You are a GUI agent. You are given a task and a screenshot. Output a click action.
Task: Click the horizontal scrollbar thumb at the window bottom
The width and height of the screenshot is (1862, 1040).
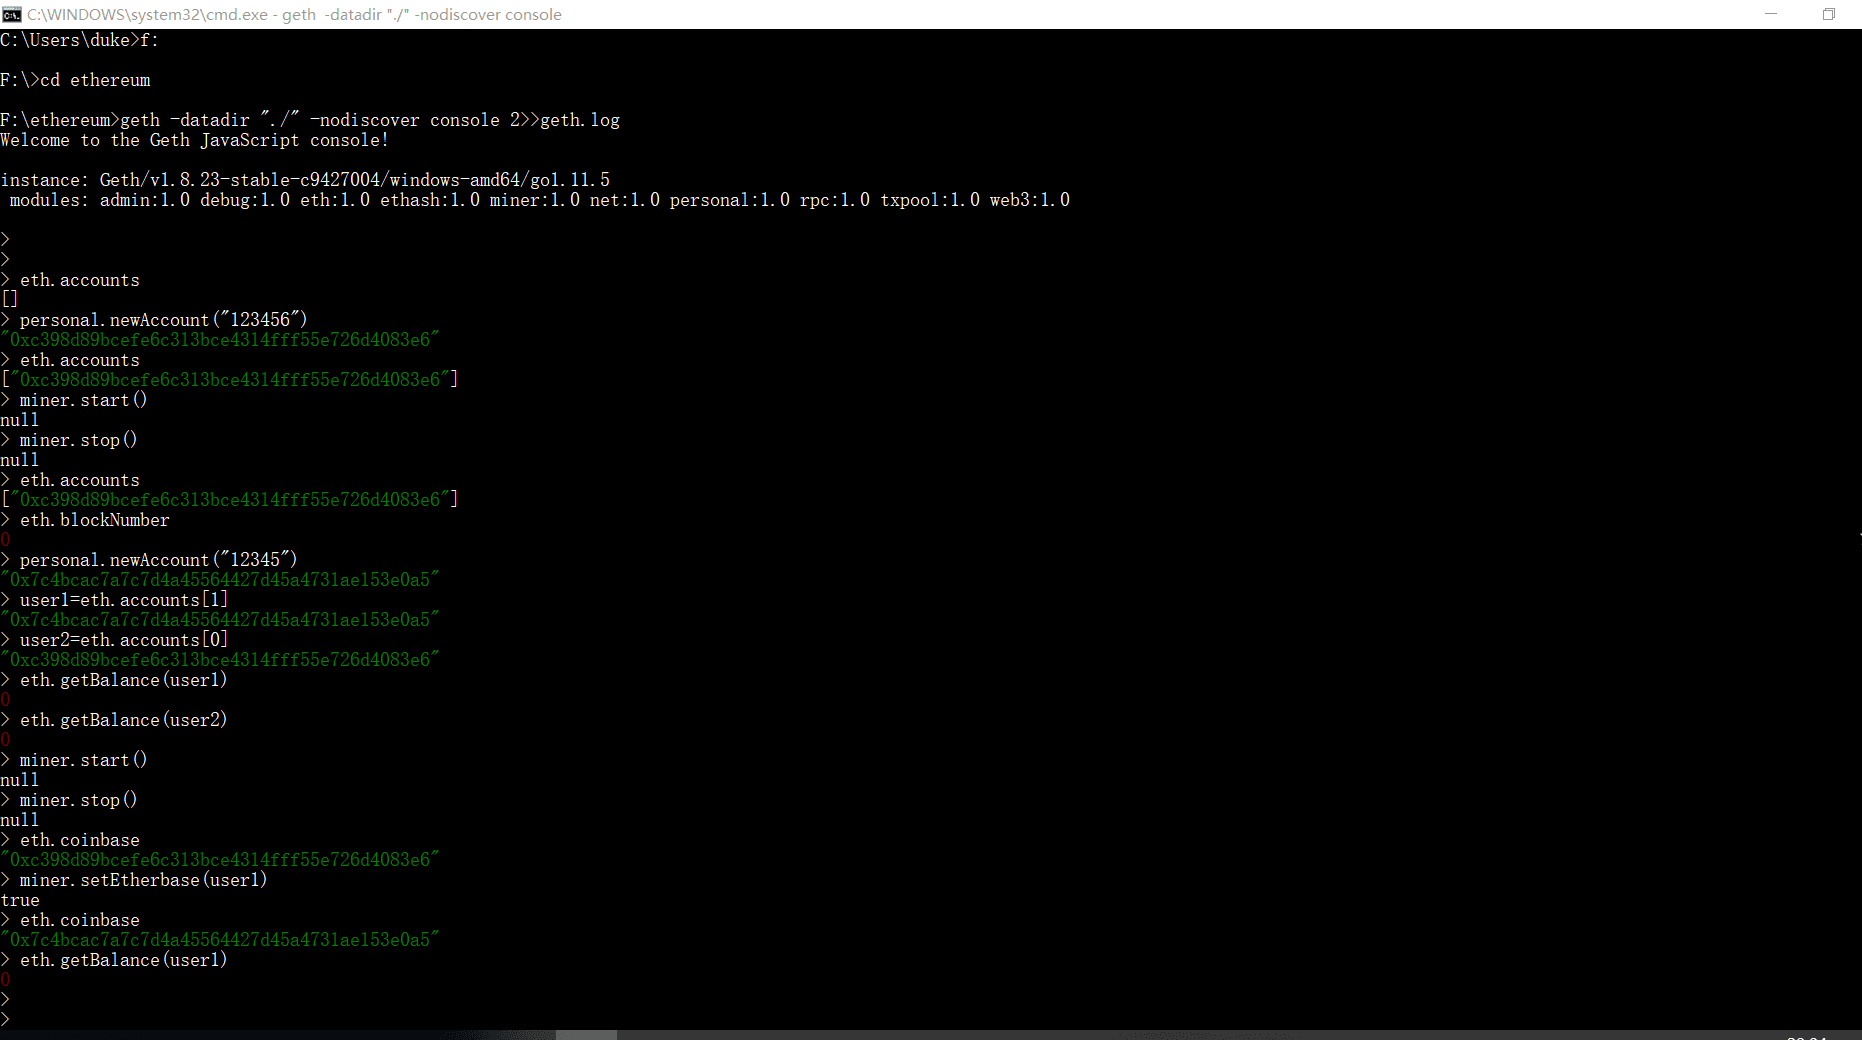point(586,1035)
